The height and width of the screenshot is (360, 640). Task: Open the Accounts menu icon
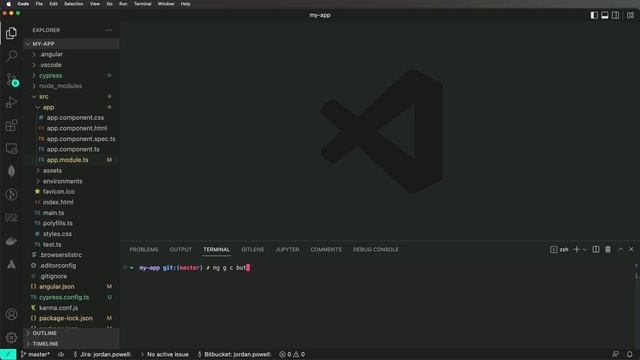11,314
